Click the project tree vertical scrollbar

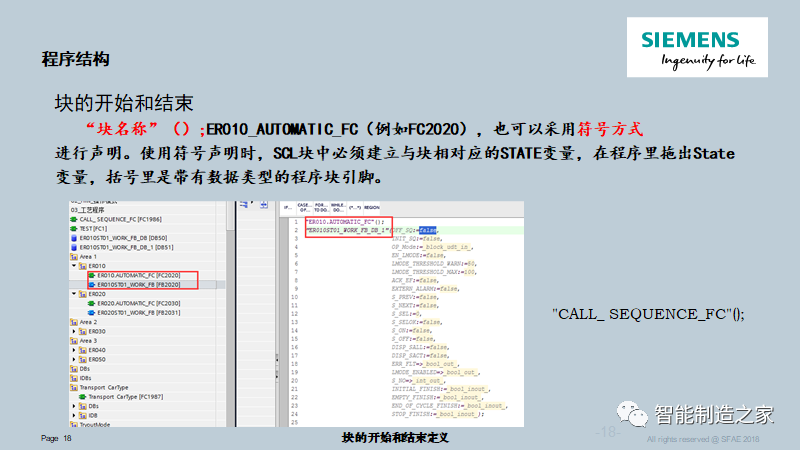pos(231,314)
